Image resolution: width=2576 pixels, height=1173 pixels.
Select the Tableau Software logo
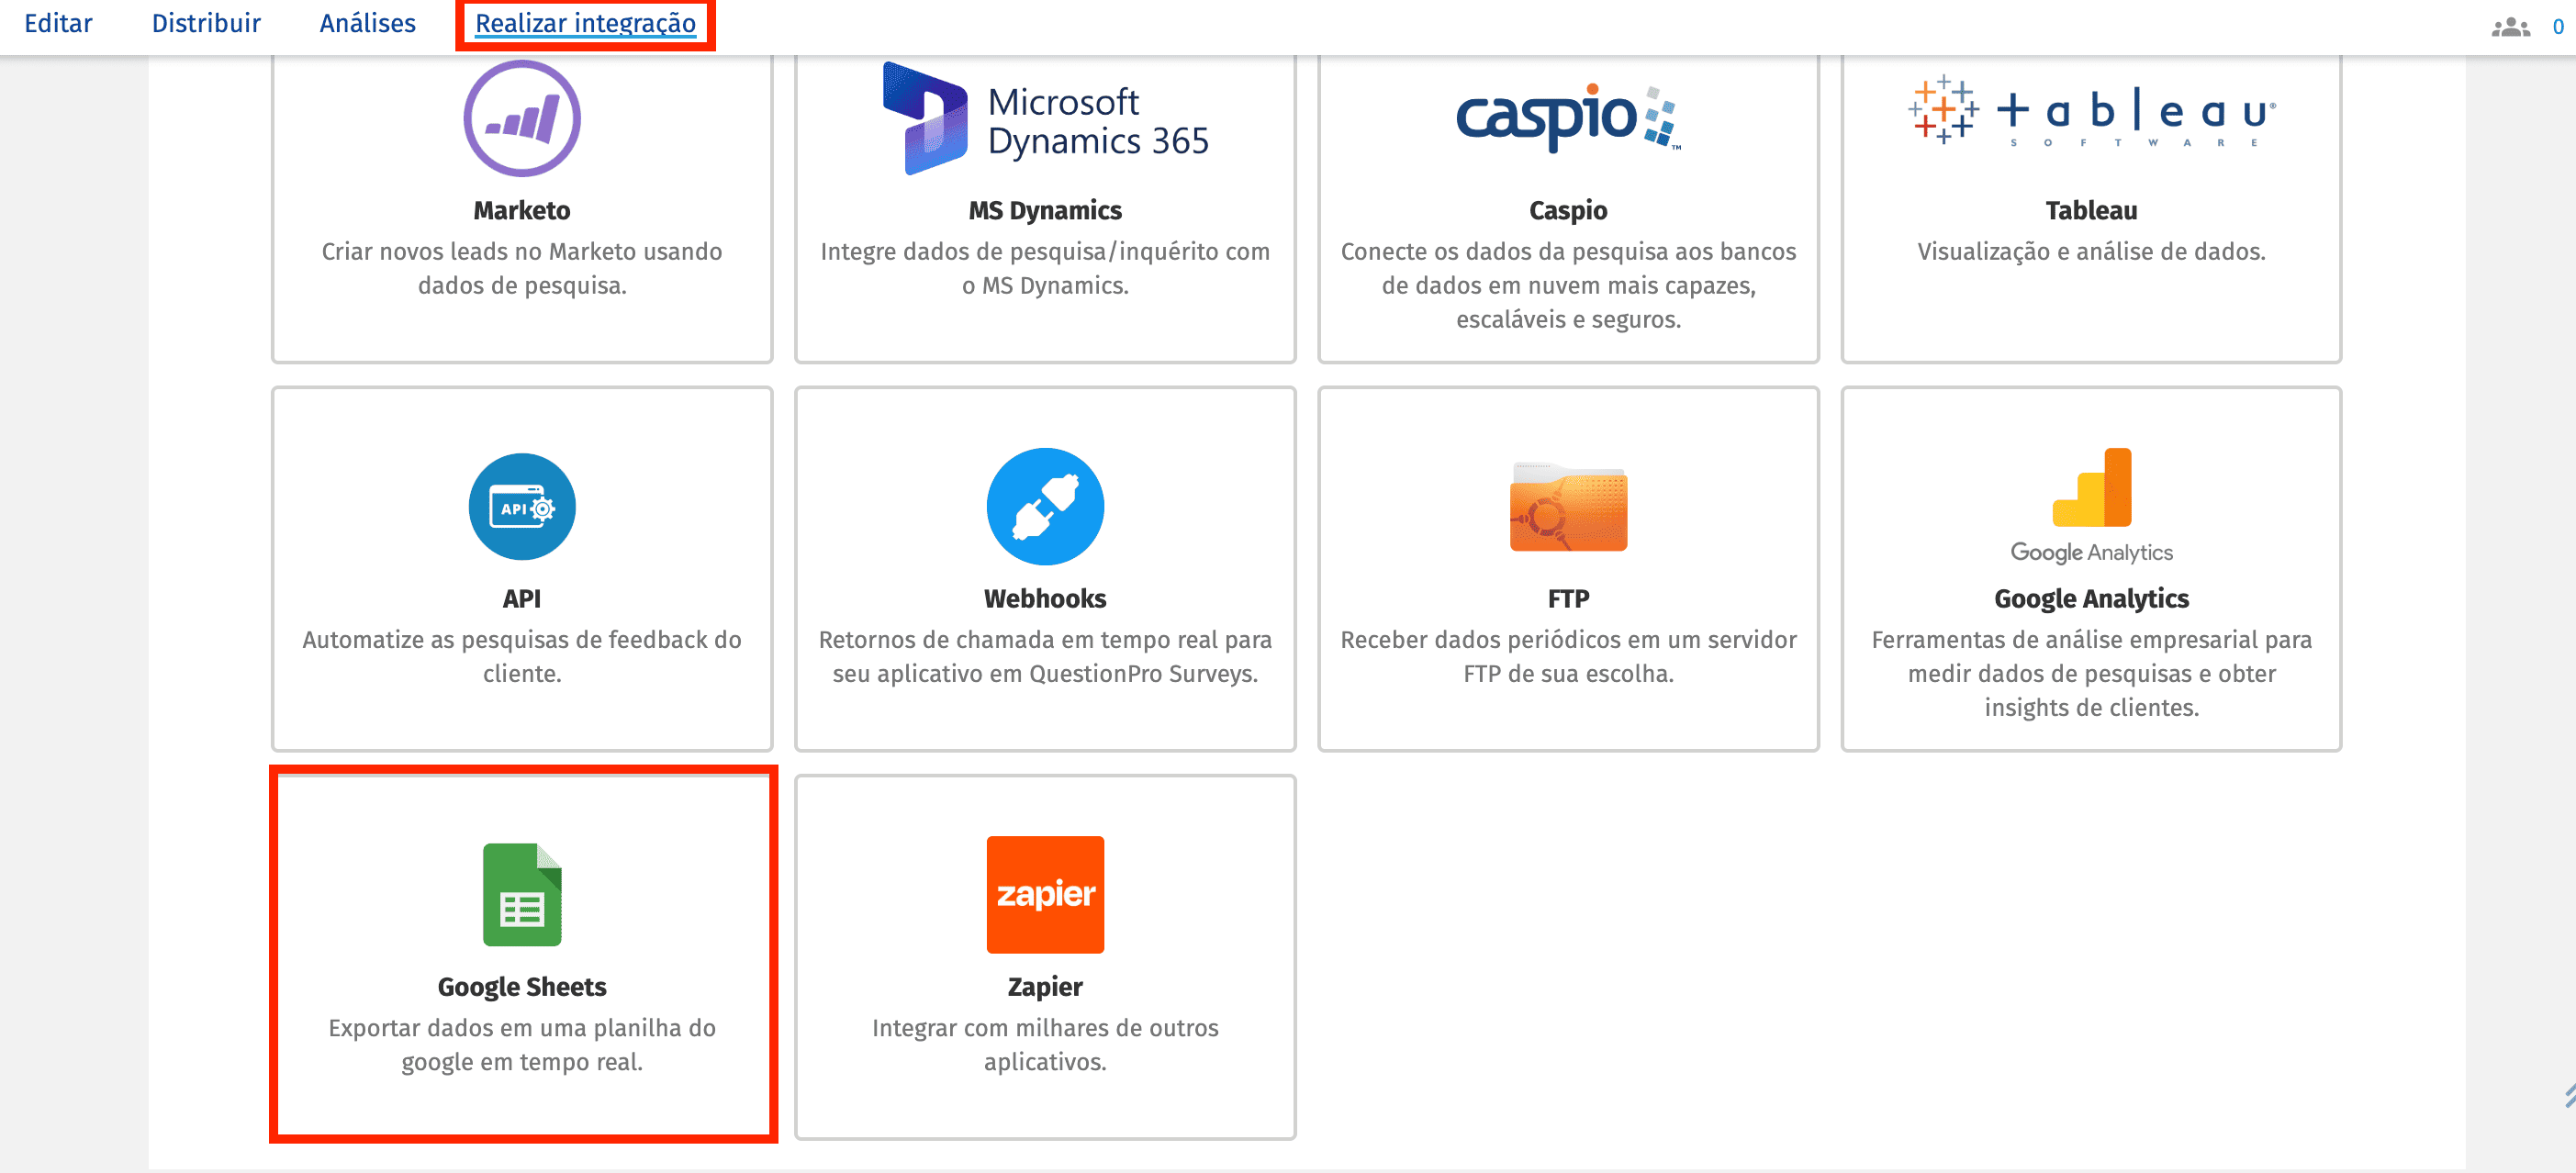(x=2091, y=112)
